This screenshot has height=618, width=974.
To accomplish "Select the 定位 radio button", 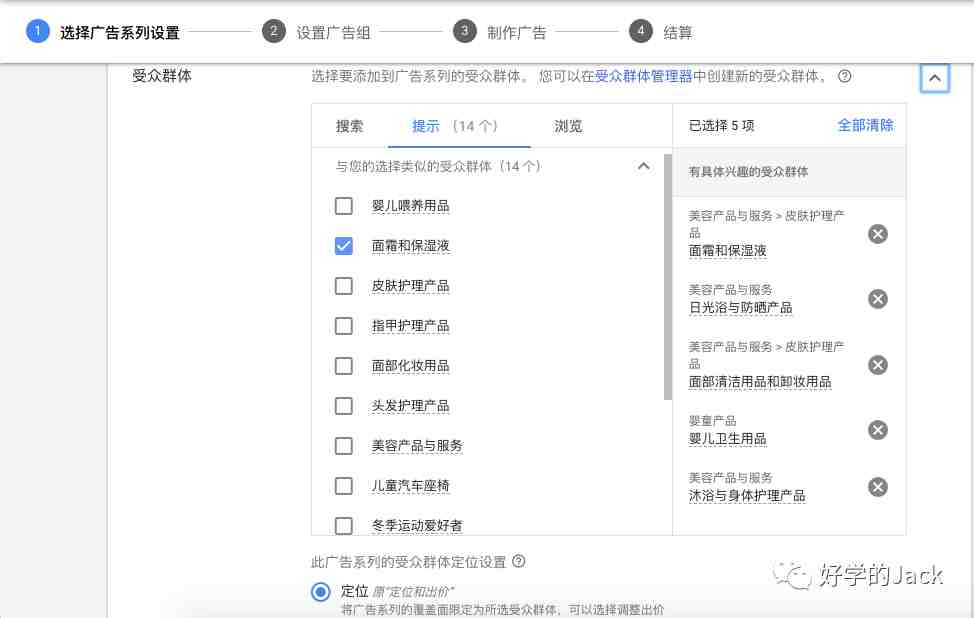I will click(x=320, y=592).
